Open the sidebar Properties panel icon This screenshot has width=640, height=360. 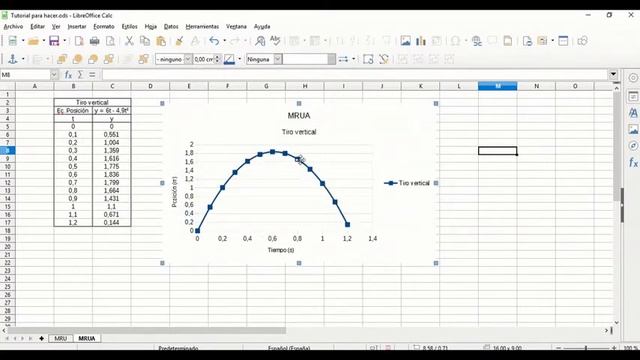[633, 96]
